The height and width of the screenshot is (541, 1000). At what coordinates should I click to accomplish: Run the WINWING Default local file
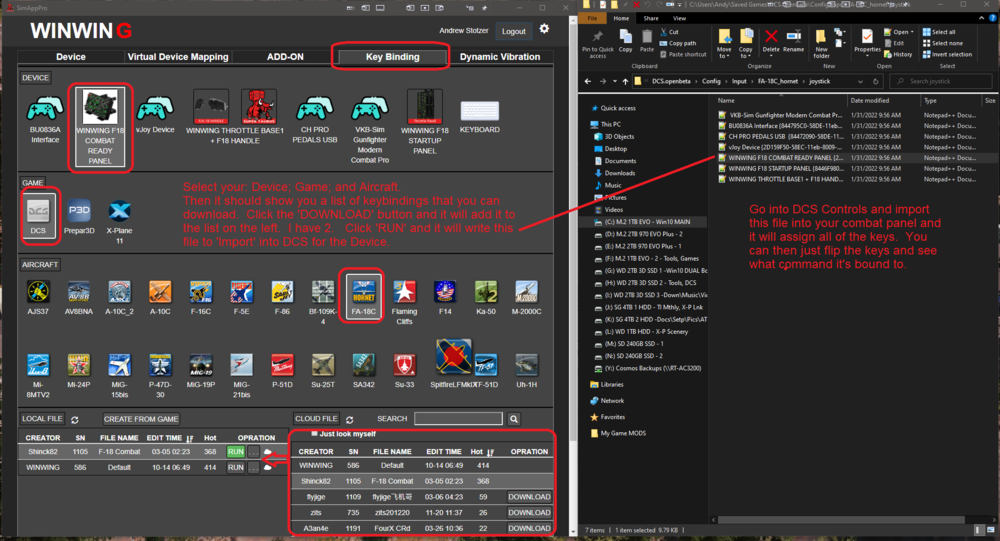236,468
